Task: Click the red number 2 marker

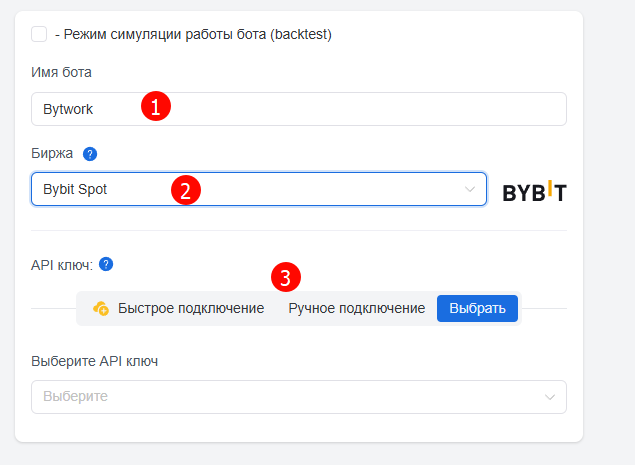Action: 186,190
